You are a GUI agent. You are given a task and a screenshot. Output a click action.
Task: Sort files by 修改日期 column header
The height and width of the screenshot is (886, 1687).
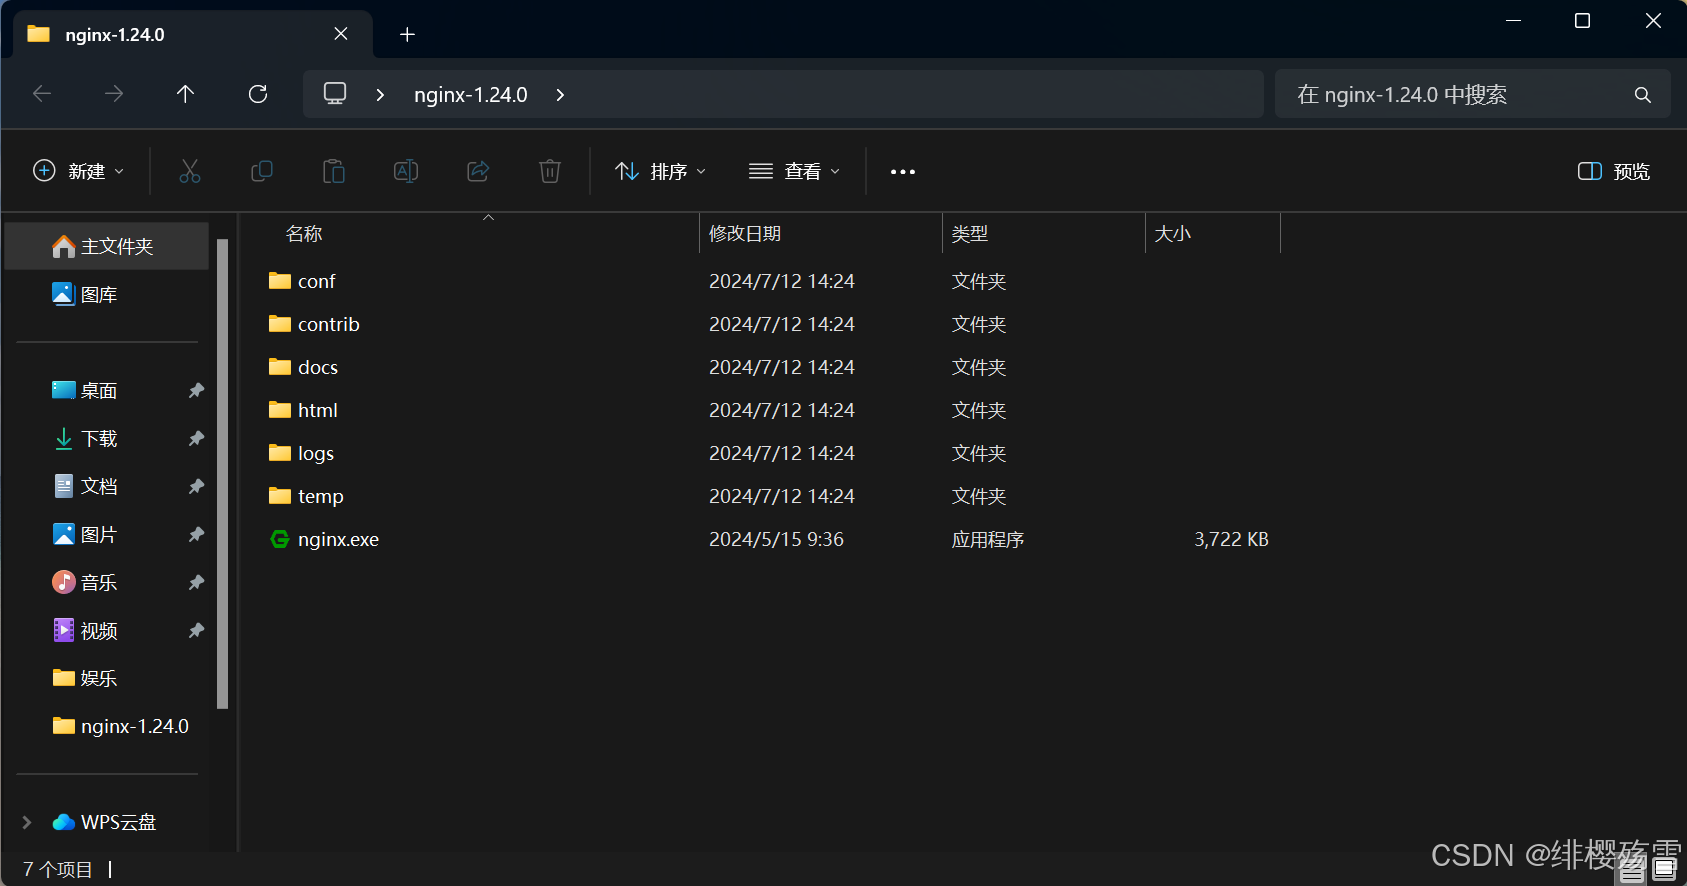click(745, 233)
